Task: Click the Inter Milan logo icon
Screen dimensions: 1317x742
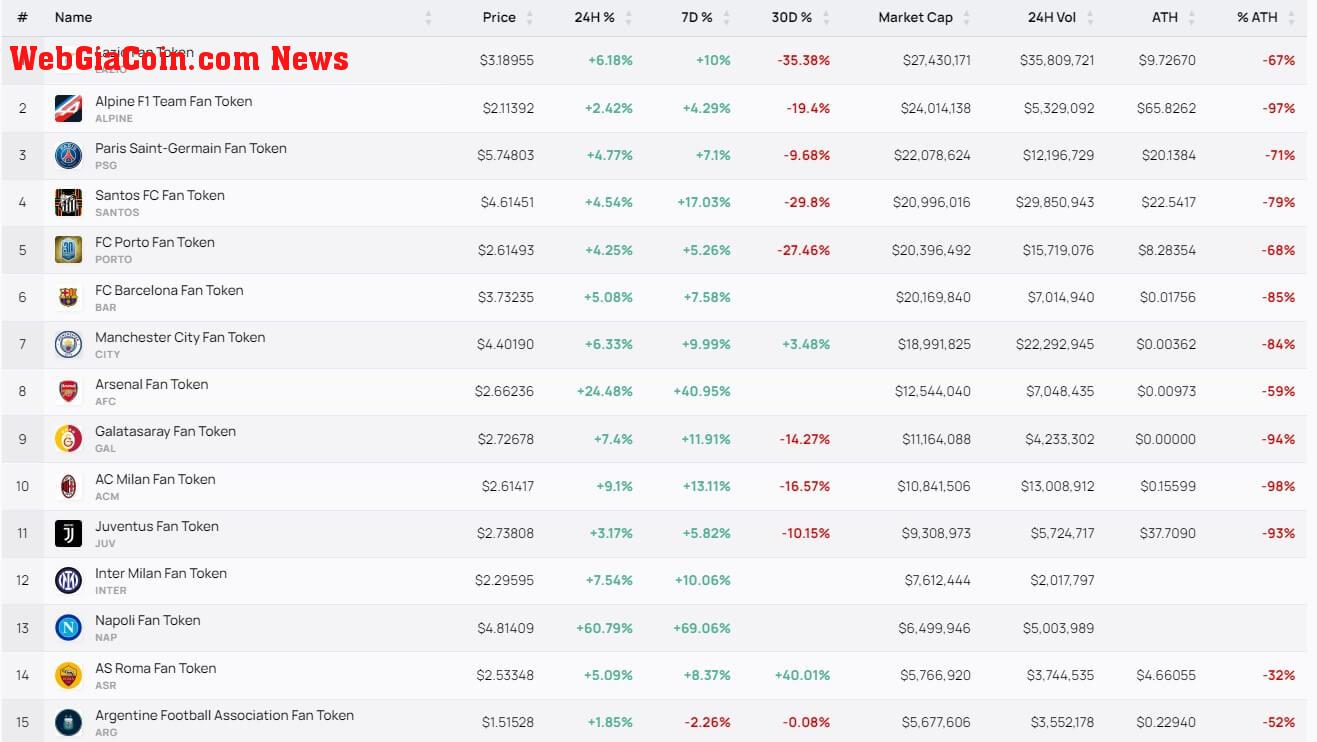Action: [68, 580]
